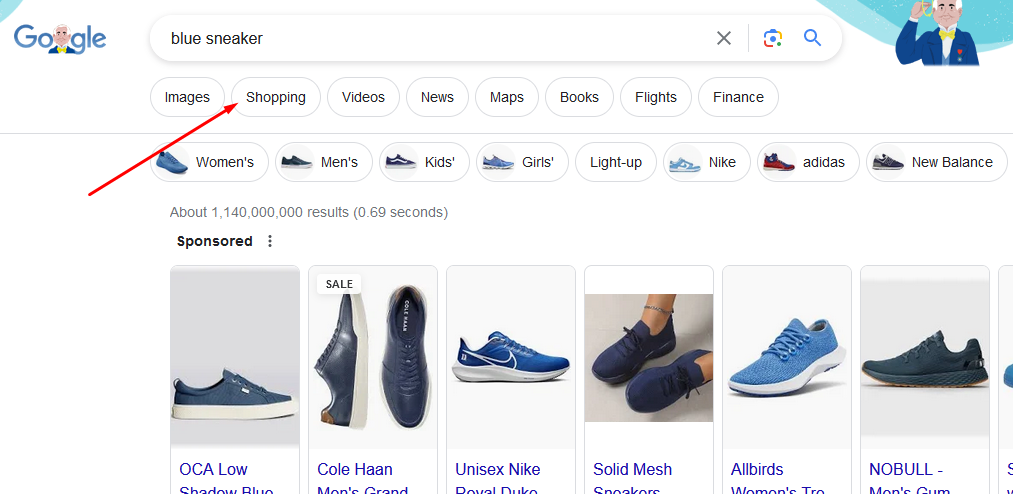The width and height of the screenshot is (1013, 494).
Task: Apply the adidas brand filter chip
Action: (x=808, y=162)
